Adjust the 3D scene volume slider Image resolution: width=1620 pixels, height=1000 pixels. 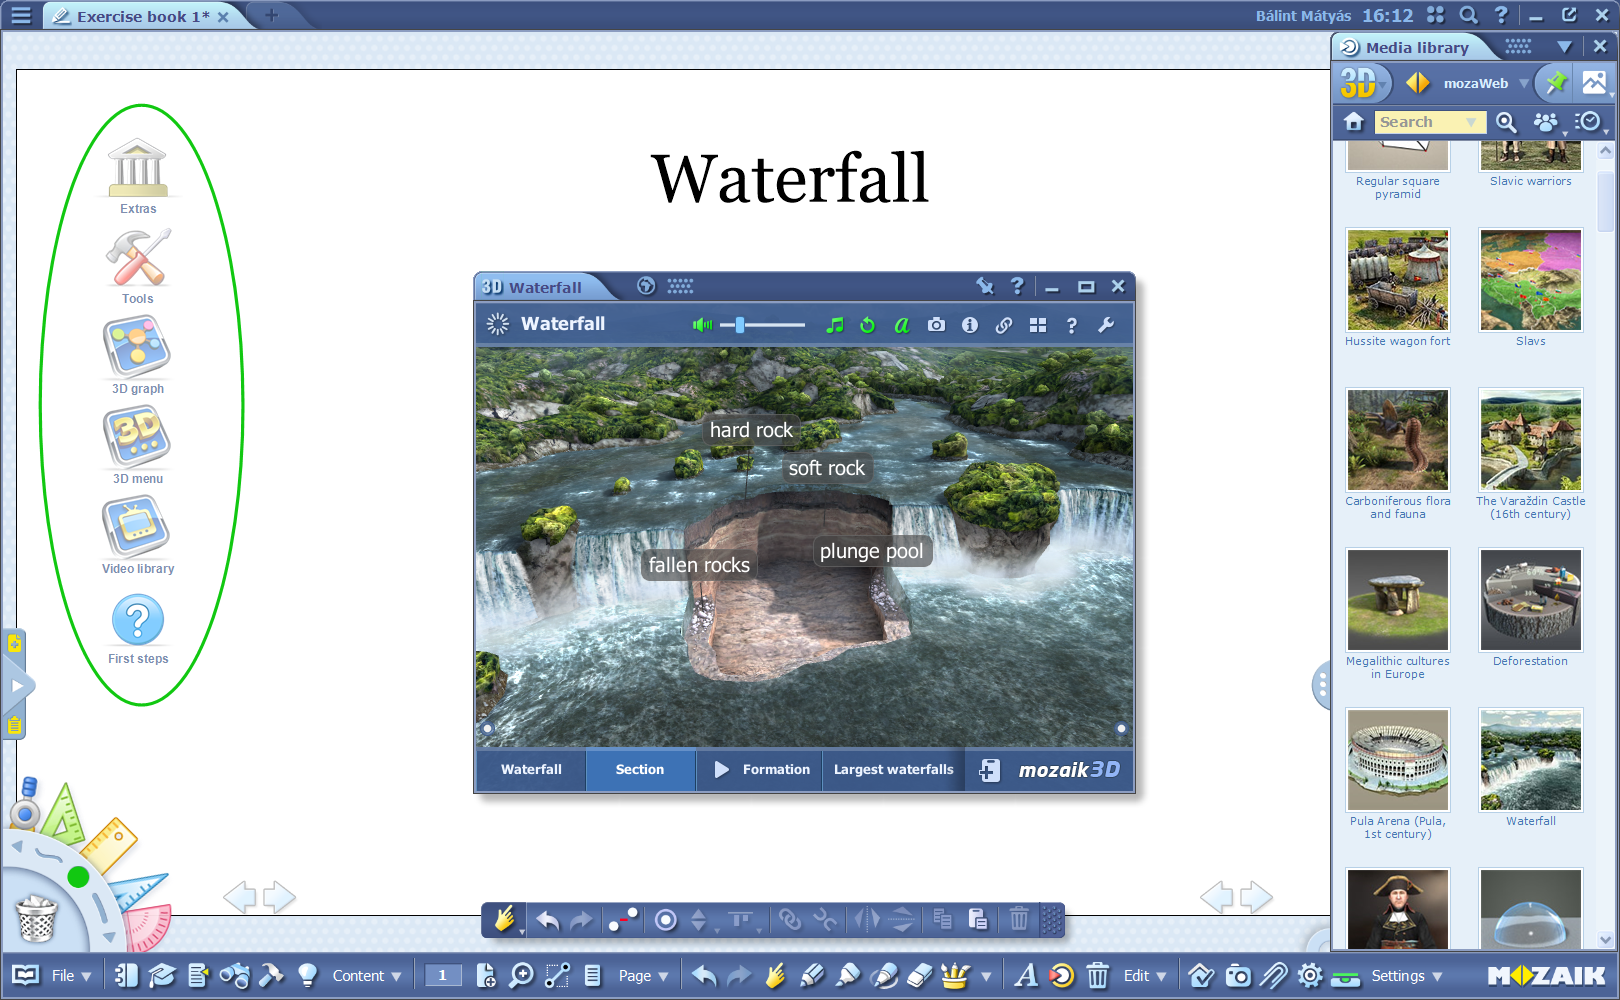tap(740, 325)
